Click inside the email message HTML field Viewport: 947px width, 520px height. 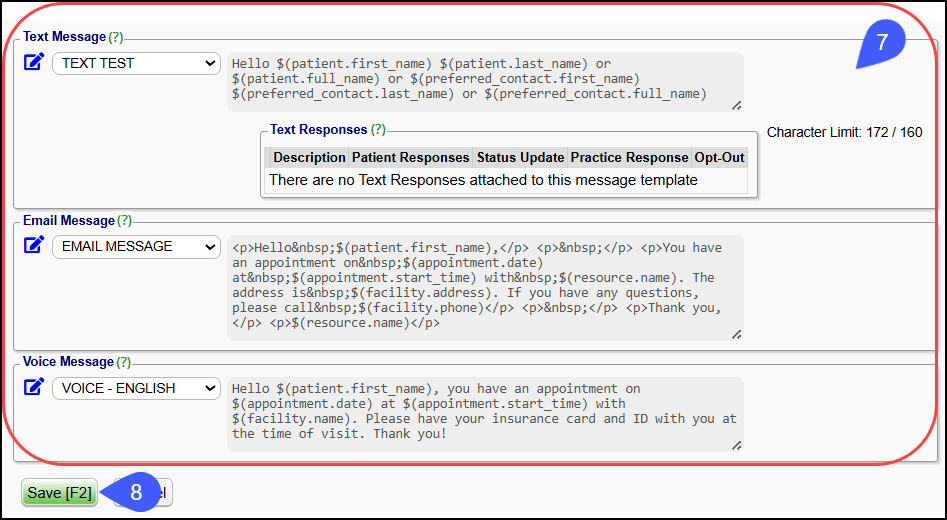tap(485, 285)
